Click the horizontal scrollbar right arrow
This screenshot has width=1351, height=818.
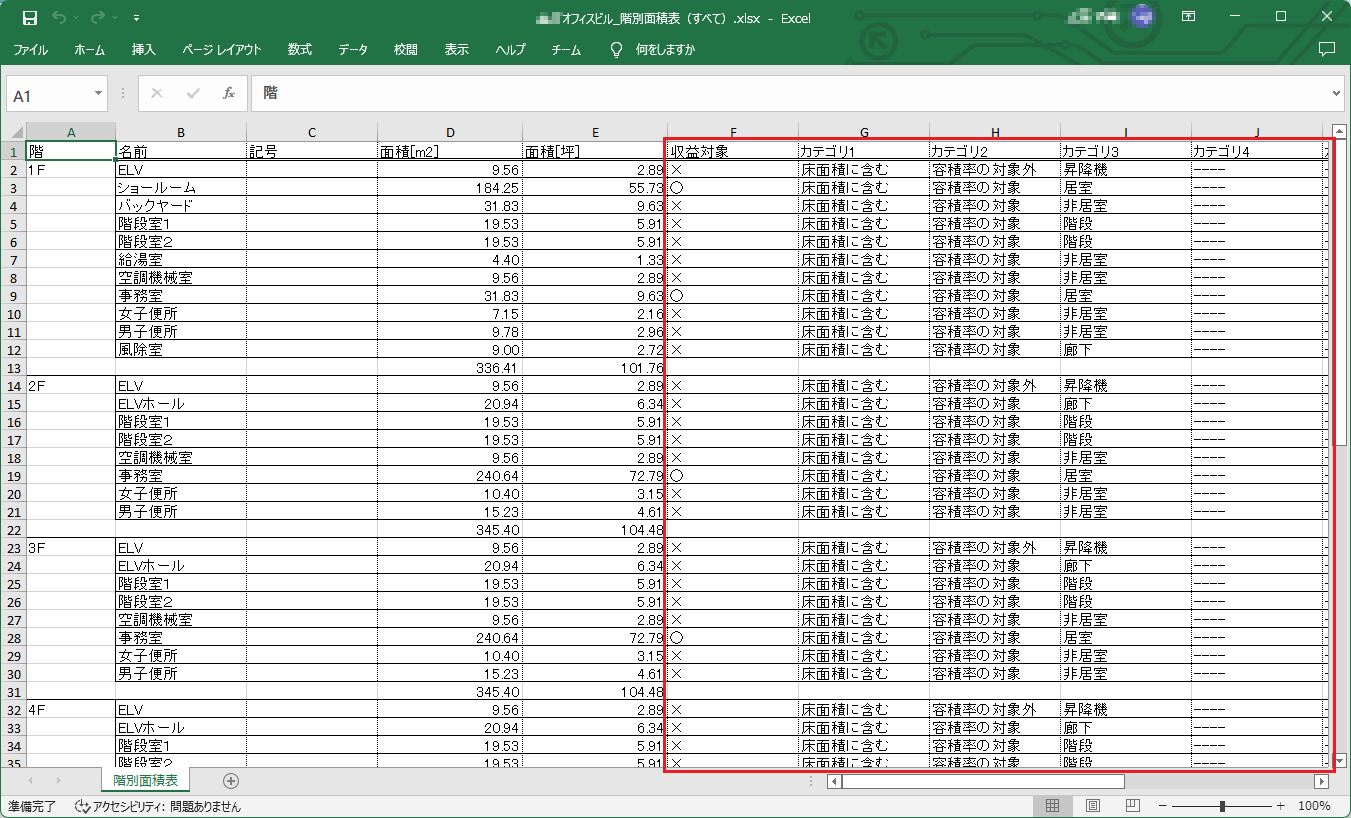point(1322,781)
